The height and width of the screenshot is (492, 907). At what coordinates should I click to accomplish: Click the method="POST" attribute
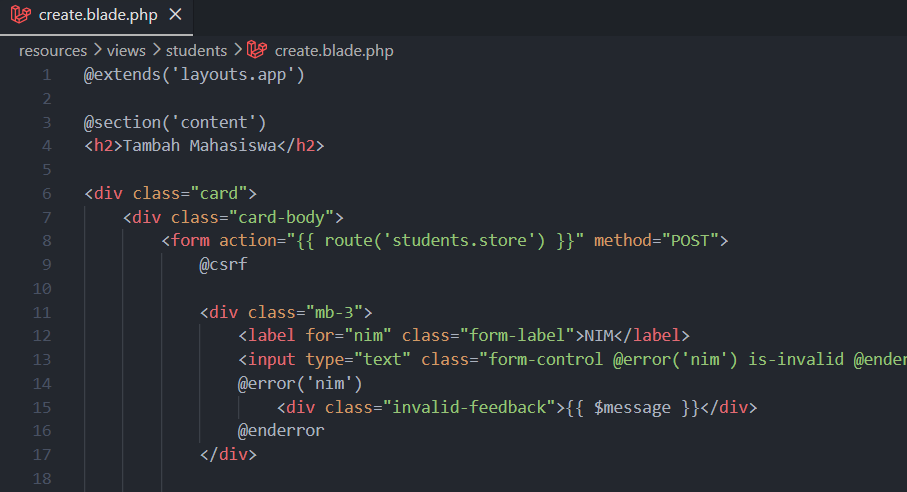point(656,241)
